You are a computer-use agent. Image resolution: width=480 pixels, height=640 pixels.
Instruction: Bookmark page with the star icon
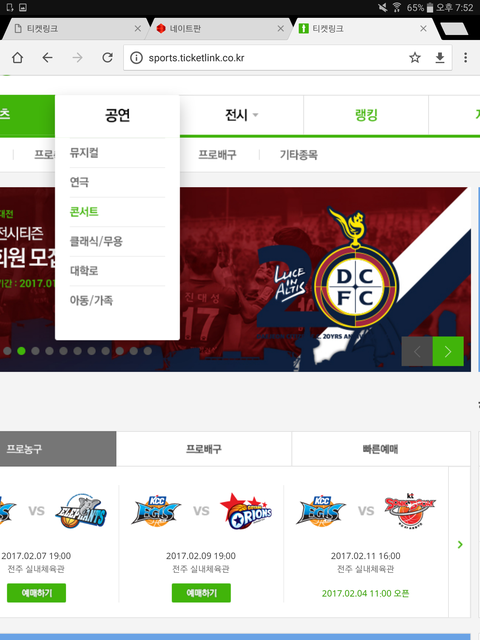point(415,58)
